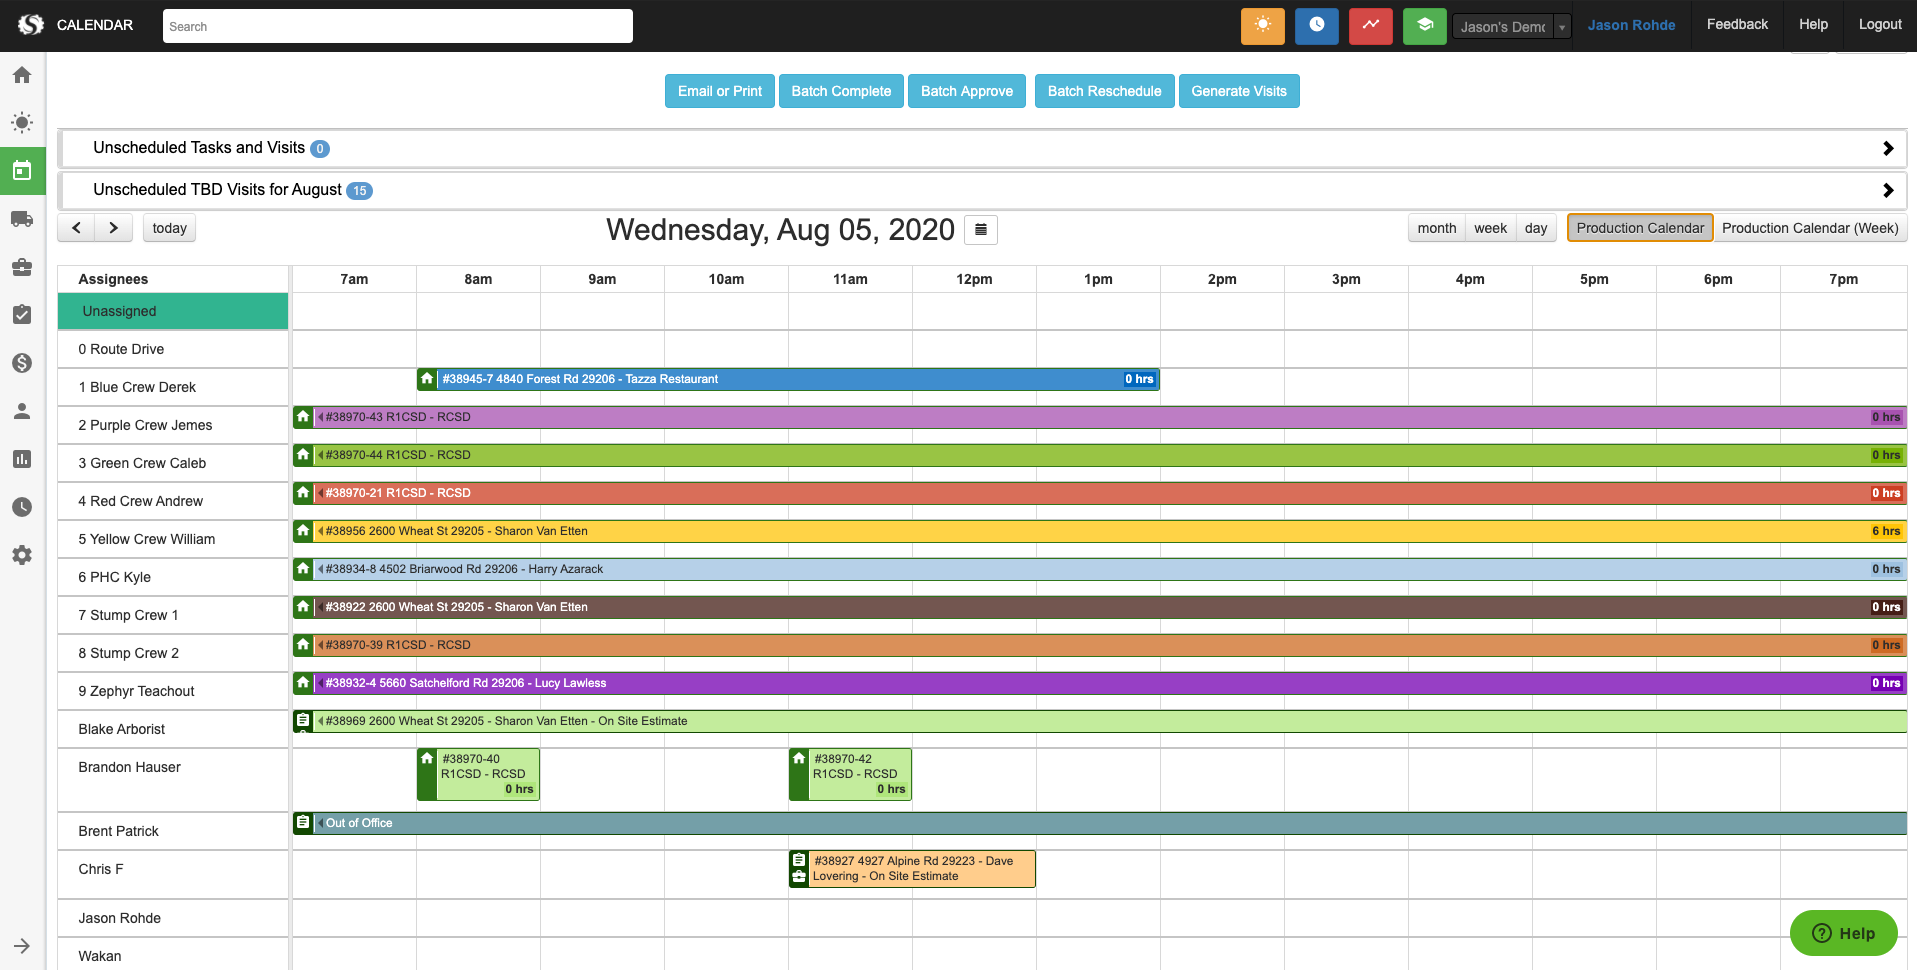This screenshot has width=1917, height=970.
Task: Open the date picker icon beside Aug 05
Action: tap(980, 229)
